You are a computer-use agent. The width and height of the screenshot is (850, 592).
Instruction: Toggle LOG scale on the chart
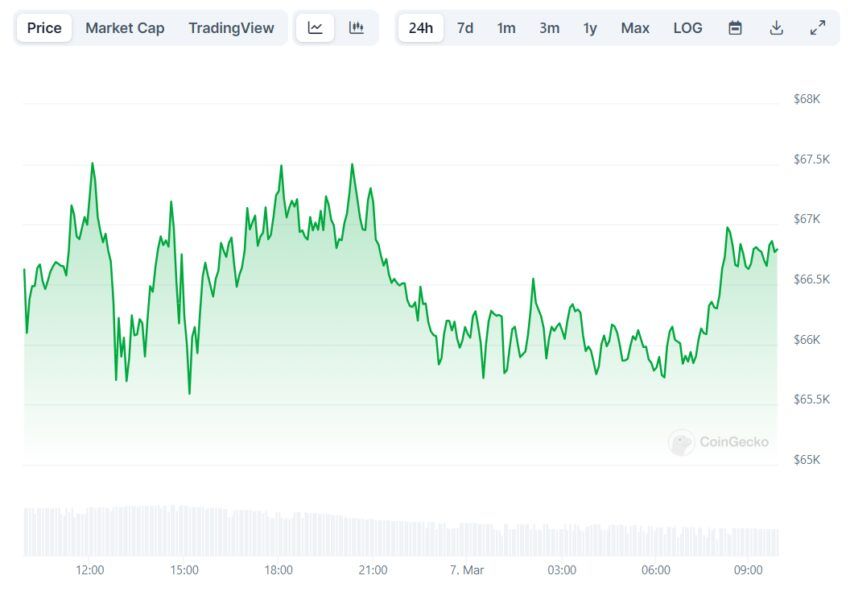point(687,28)
